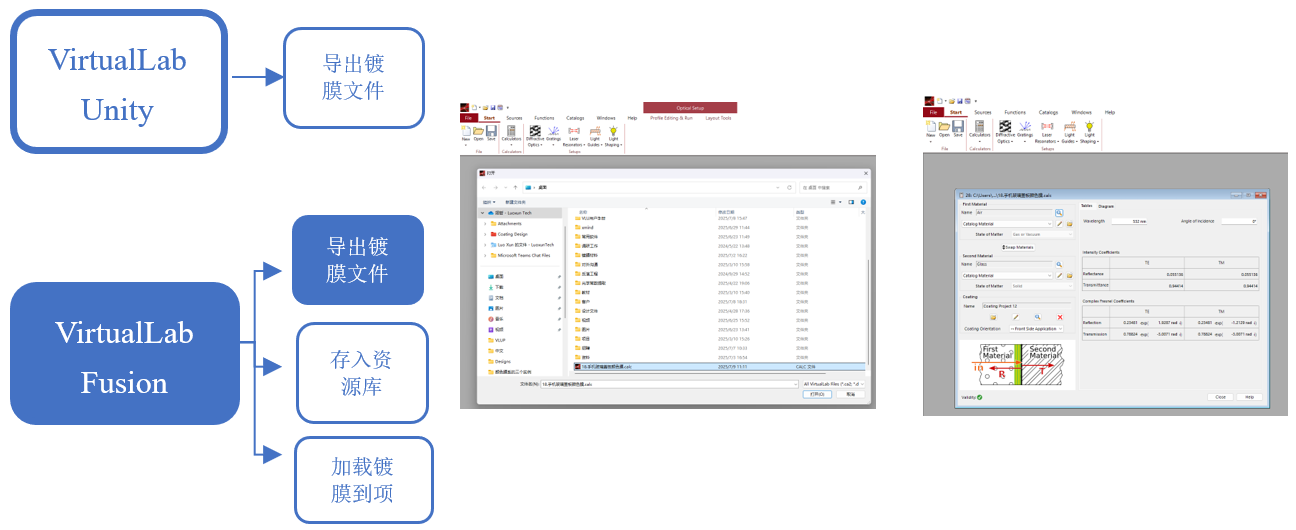Click Coating Project 12 name field

coord(1026,306)
